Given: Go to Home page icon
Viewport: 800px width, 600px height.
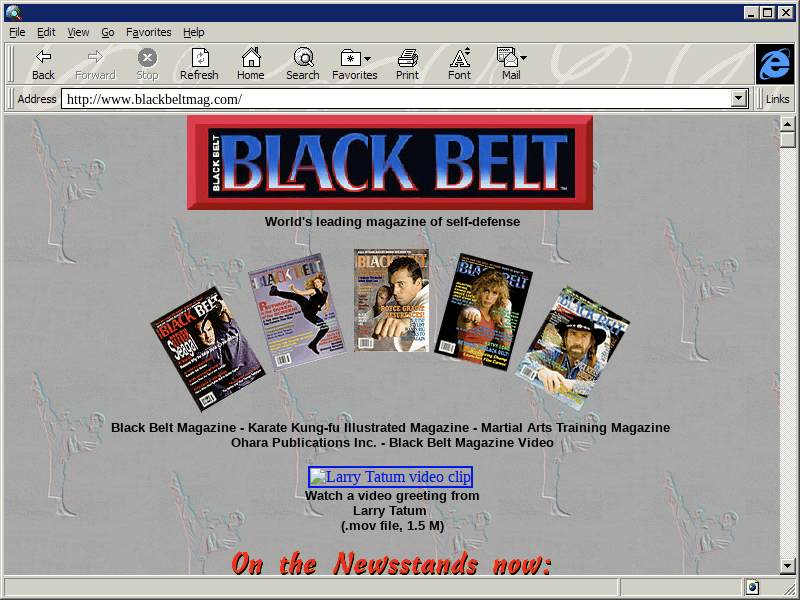Looking at the screenshot, I should tap(250, 59).
